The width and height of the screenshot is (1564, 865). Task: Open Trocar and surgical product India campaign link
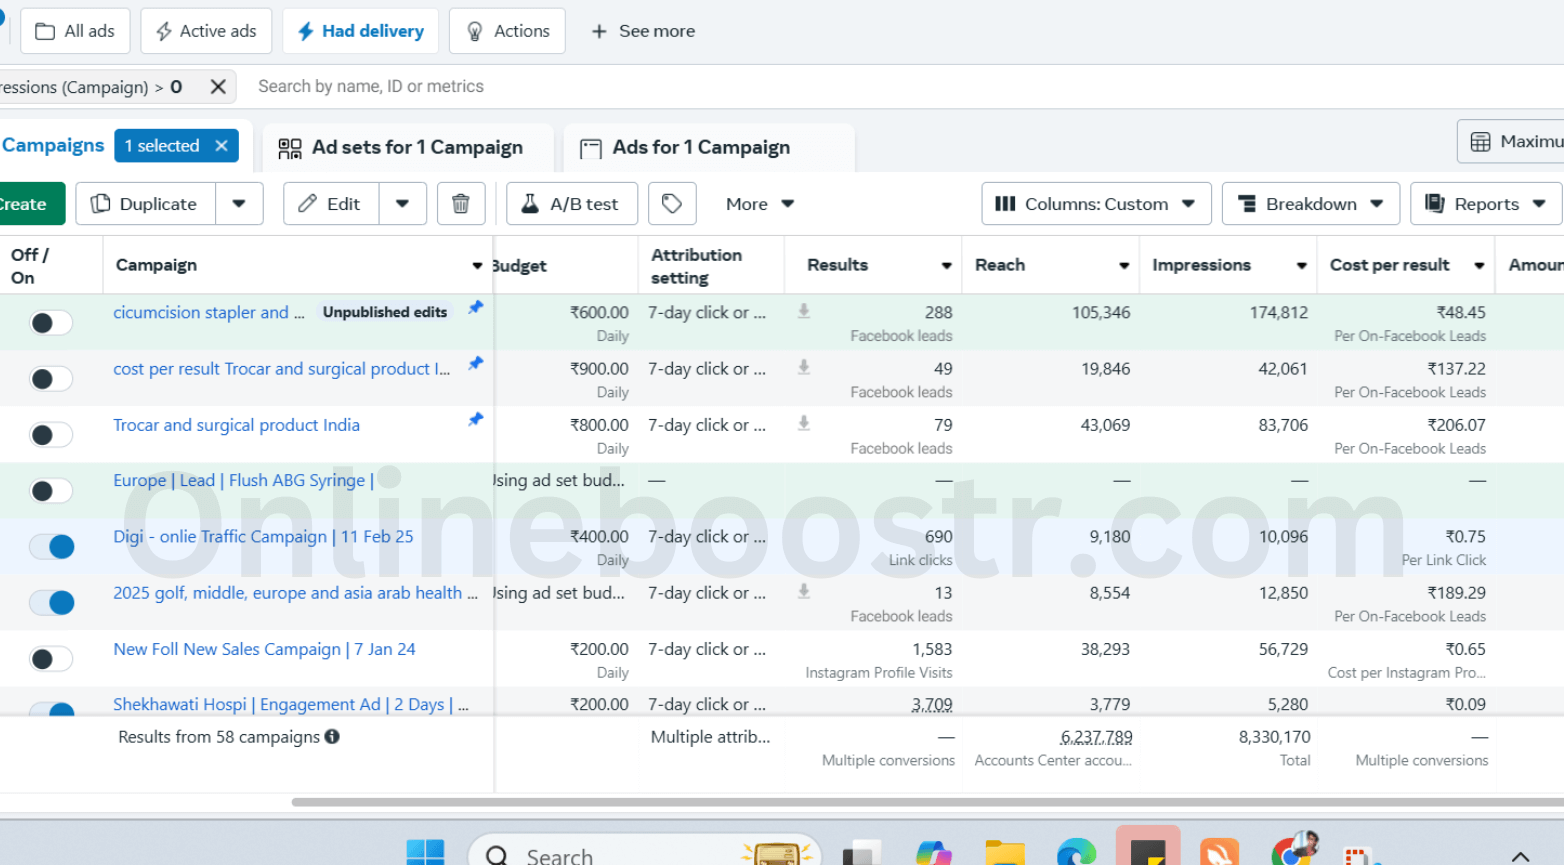click(236, 425)
